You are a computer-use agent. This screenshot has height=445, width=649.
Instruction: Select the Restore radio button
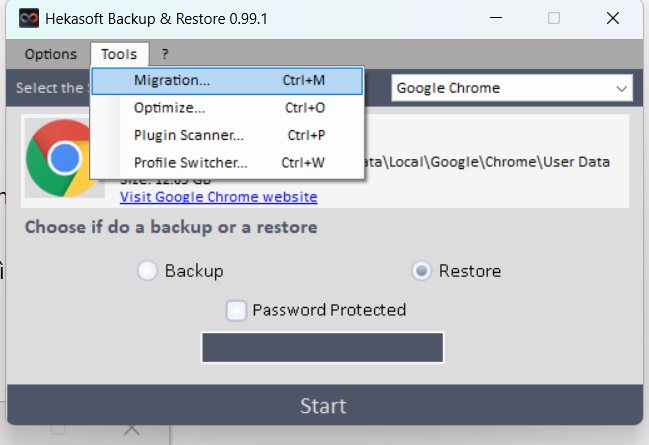point(422,271)
